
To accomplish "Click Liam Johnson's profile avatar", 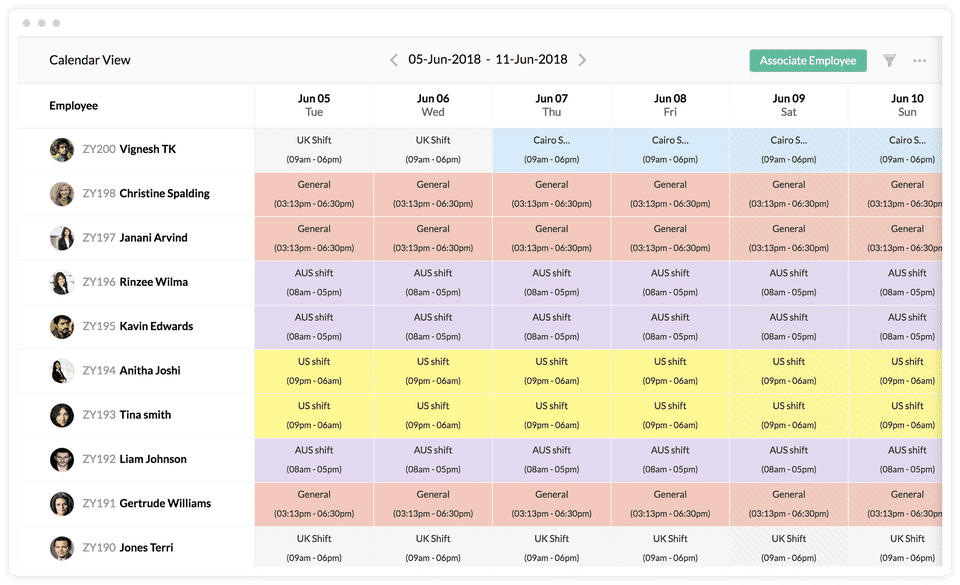I will pos(62,459).
